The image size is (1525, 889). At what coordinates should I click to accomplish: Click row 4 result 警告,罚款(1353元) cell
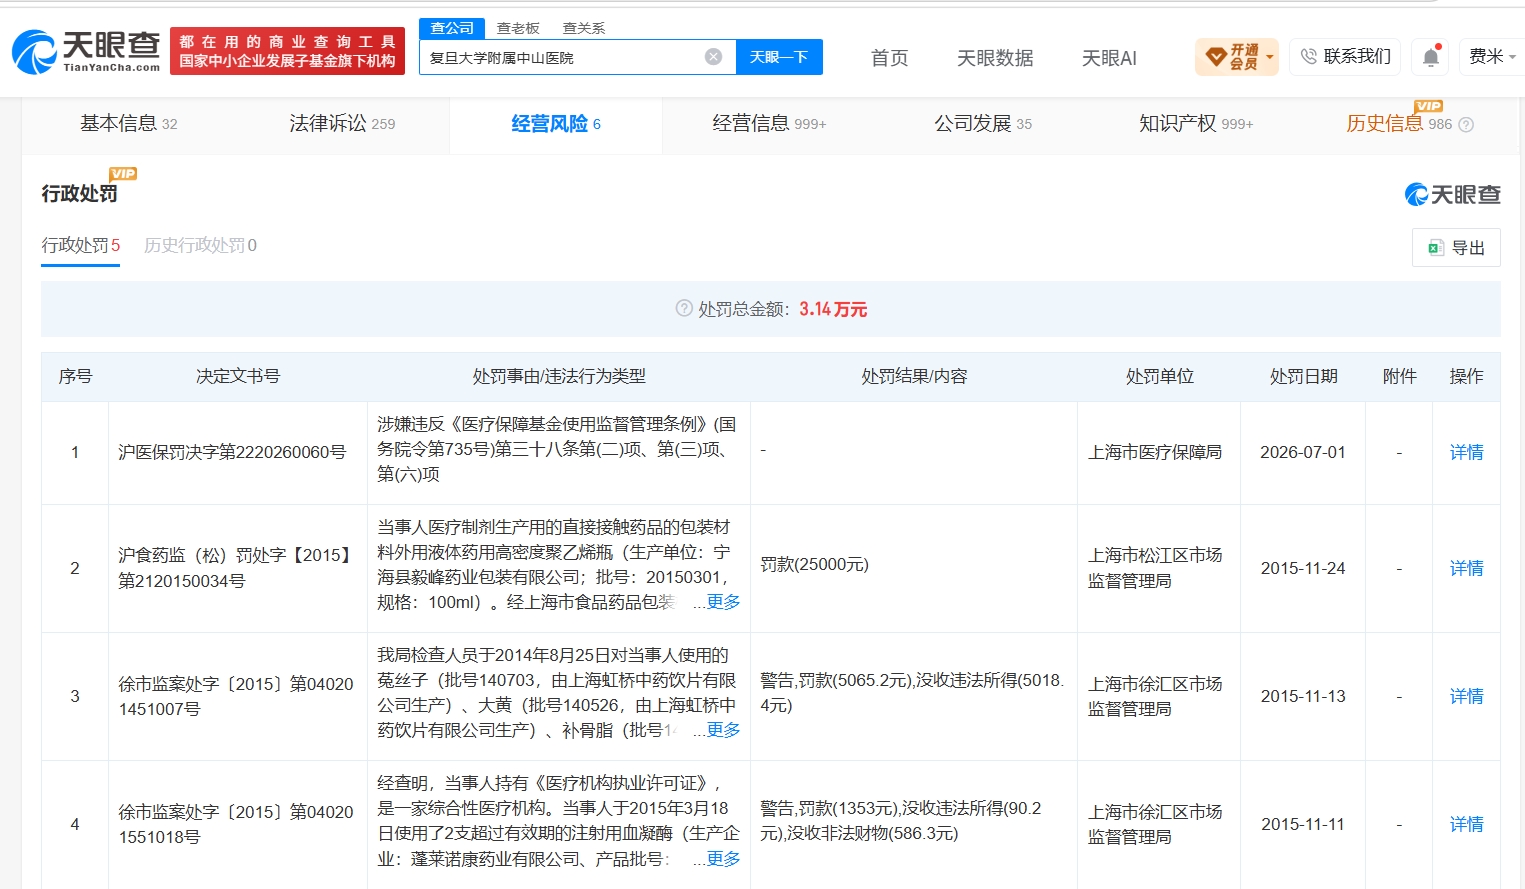[x=900, y=820]
